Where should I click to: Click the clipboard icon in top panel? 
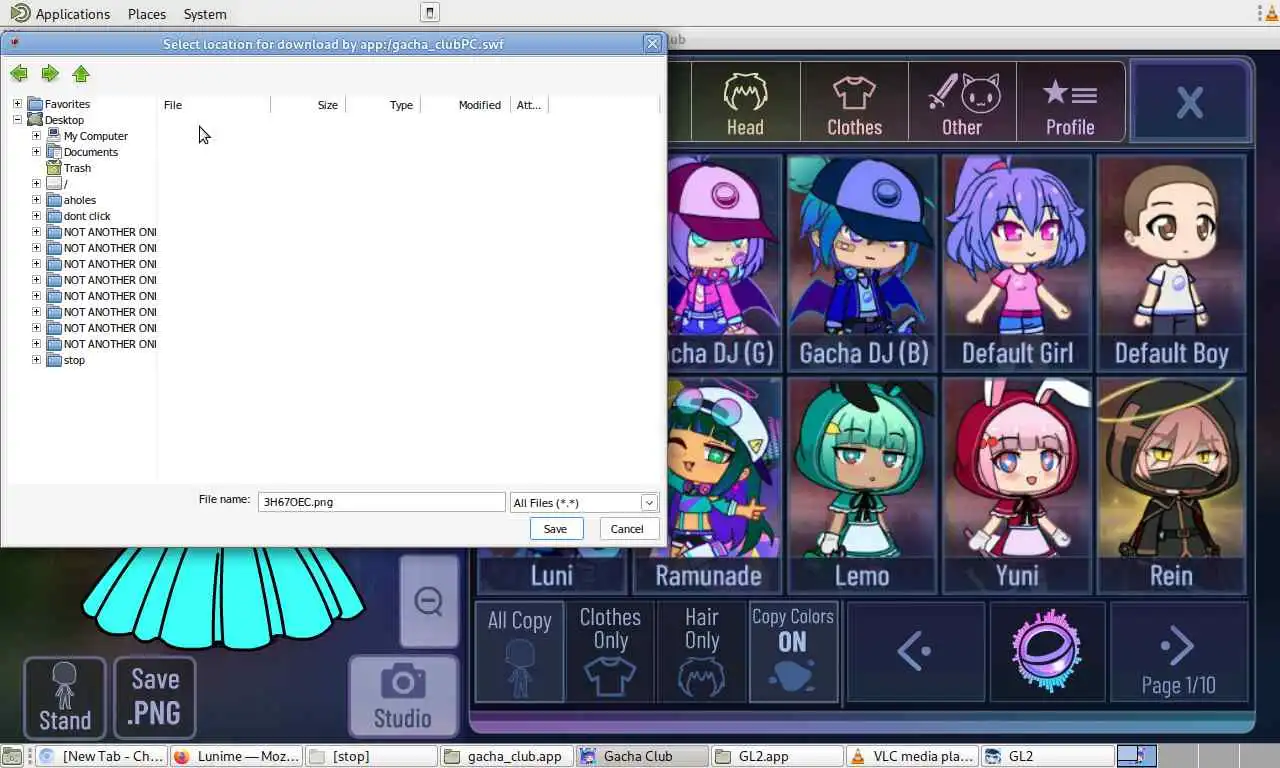tap(429, 13)
